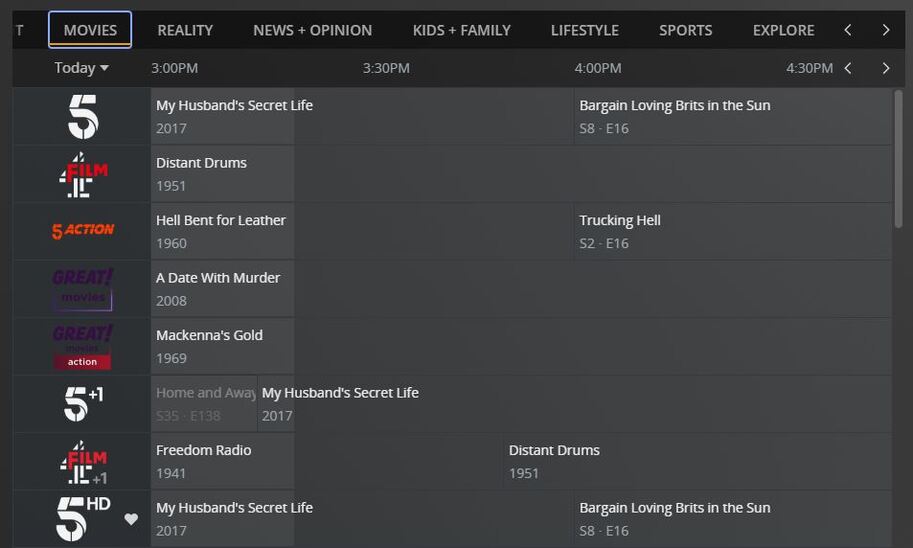Select the Film4+1 channel logo
The width and height of the screenshot is (913, 548).
tap(82, 461)
